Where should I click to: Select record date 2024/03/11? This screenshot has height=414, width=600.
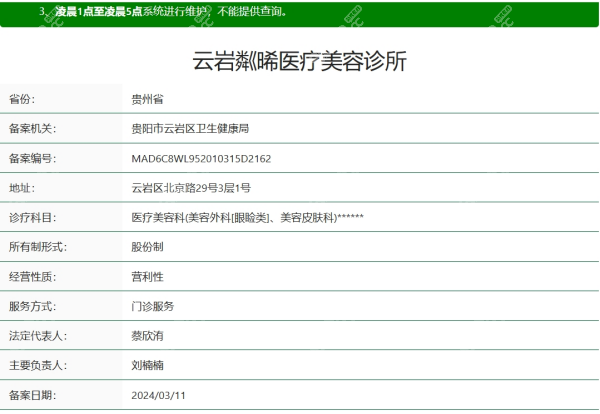[158, 395]
